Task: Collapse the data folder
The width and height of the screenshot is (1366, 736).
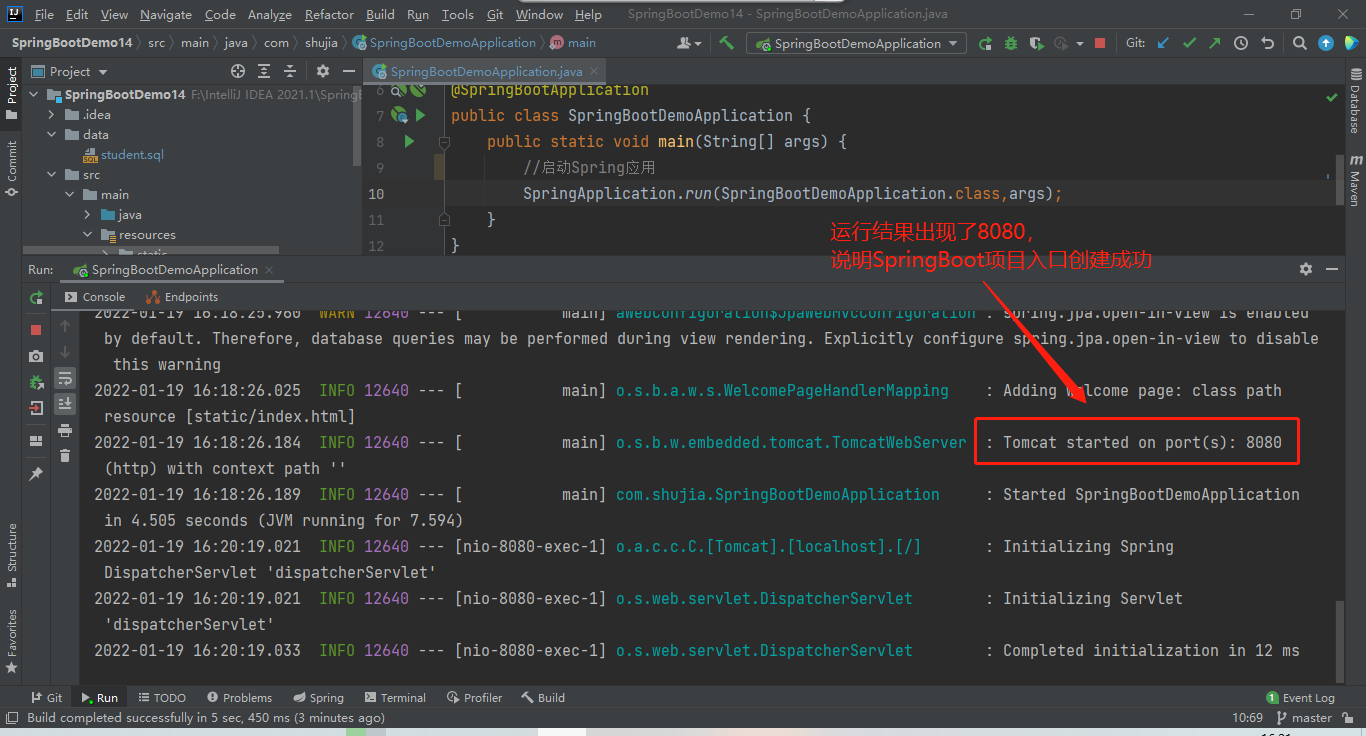Action: pyautogui.click(x=52, y=135)
